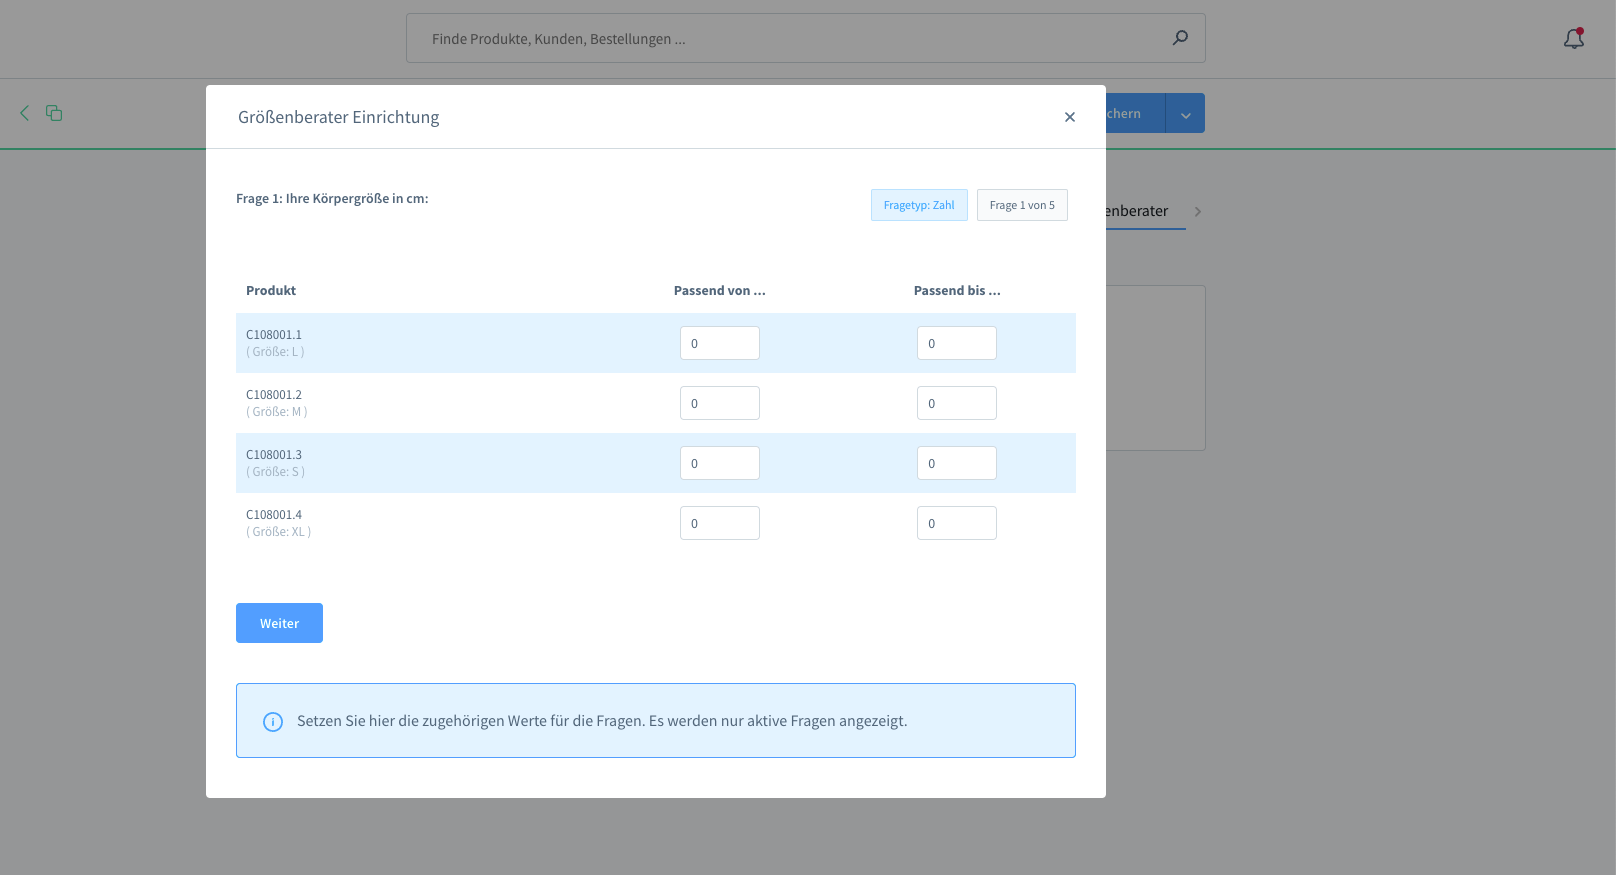Screen dimensions: 1616x875
Task: Open the notifications bell
Action: (x=1574, y=38)
